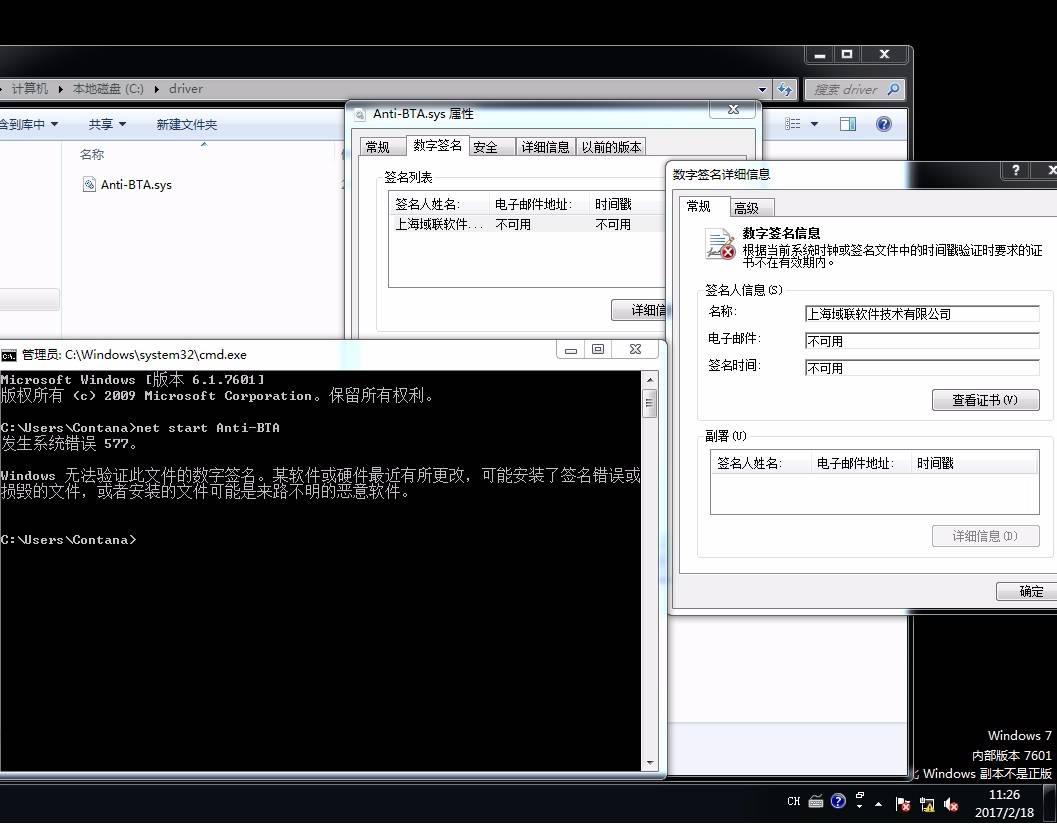Screen dimensions: 1057x824
Task: Click the search magnifier in driver search box
Action: [893, 89]
